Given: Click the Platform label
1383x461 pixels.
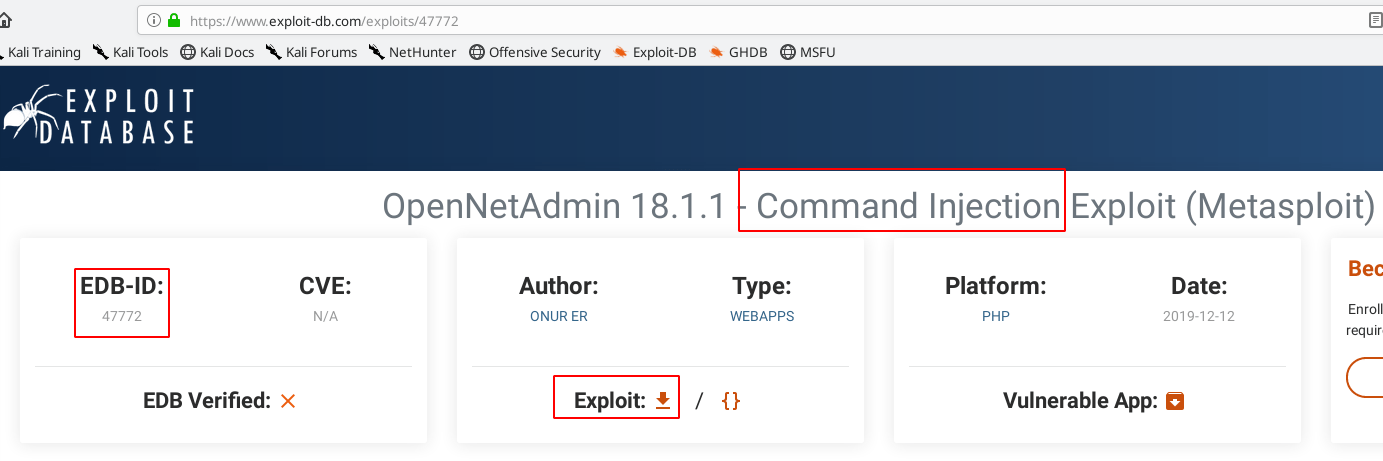Looking at the screenshot, I should point(995,286).
